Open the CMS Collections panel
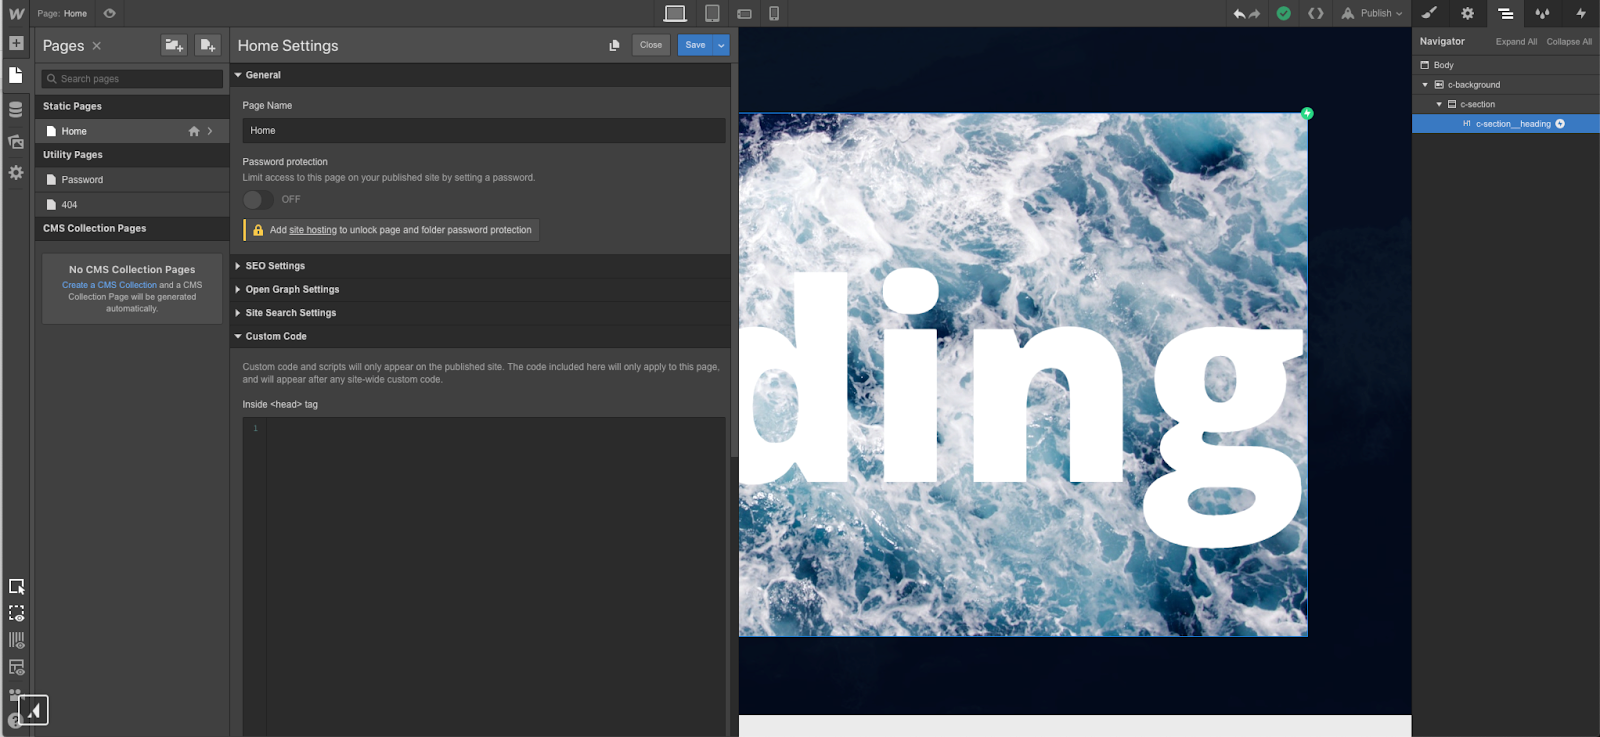The image size is (1600, 737). (x=16, y=109)
